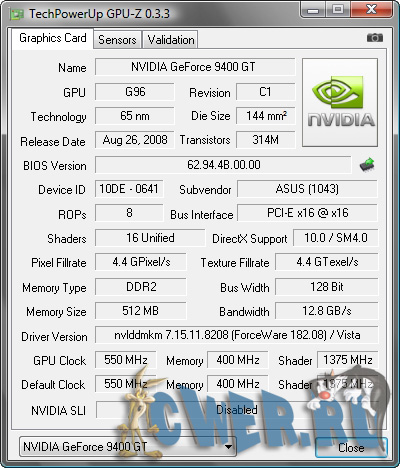Click the Device ID field 10DE - 0641
Screen dimensions: 400x468
pyautogui.click(x=129, y=189)
